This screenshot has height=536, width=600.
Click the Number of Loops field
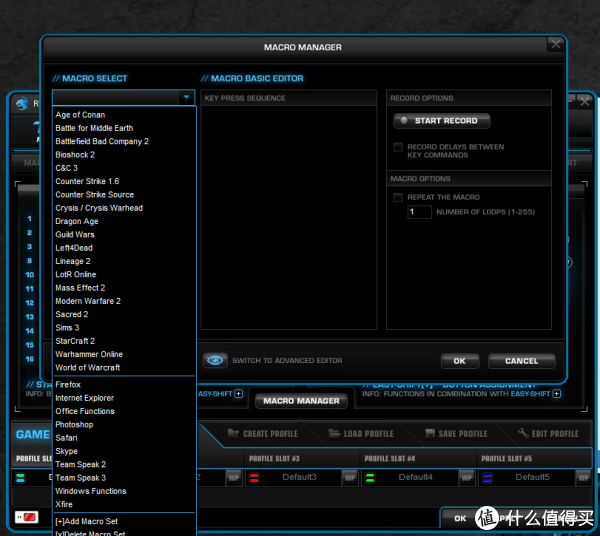[x=419, y=212]
